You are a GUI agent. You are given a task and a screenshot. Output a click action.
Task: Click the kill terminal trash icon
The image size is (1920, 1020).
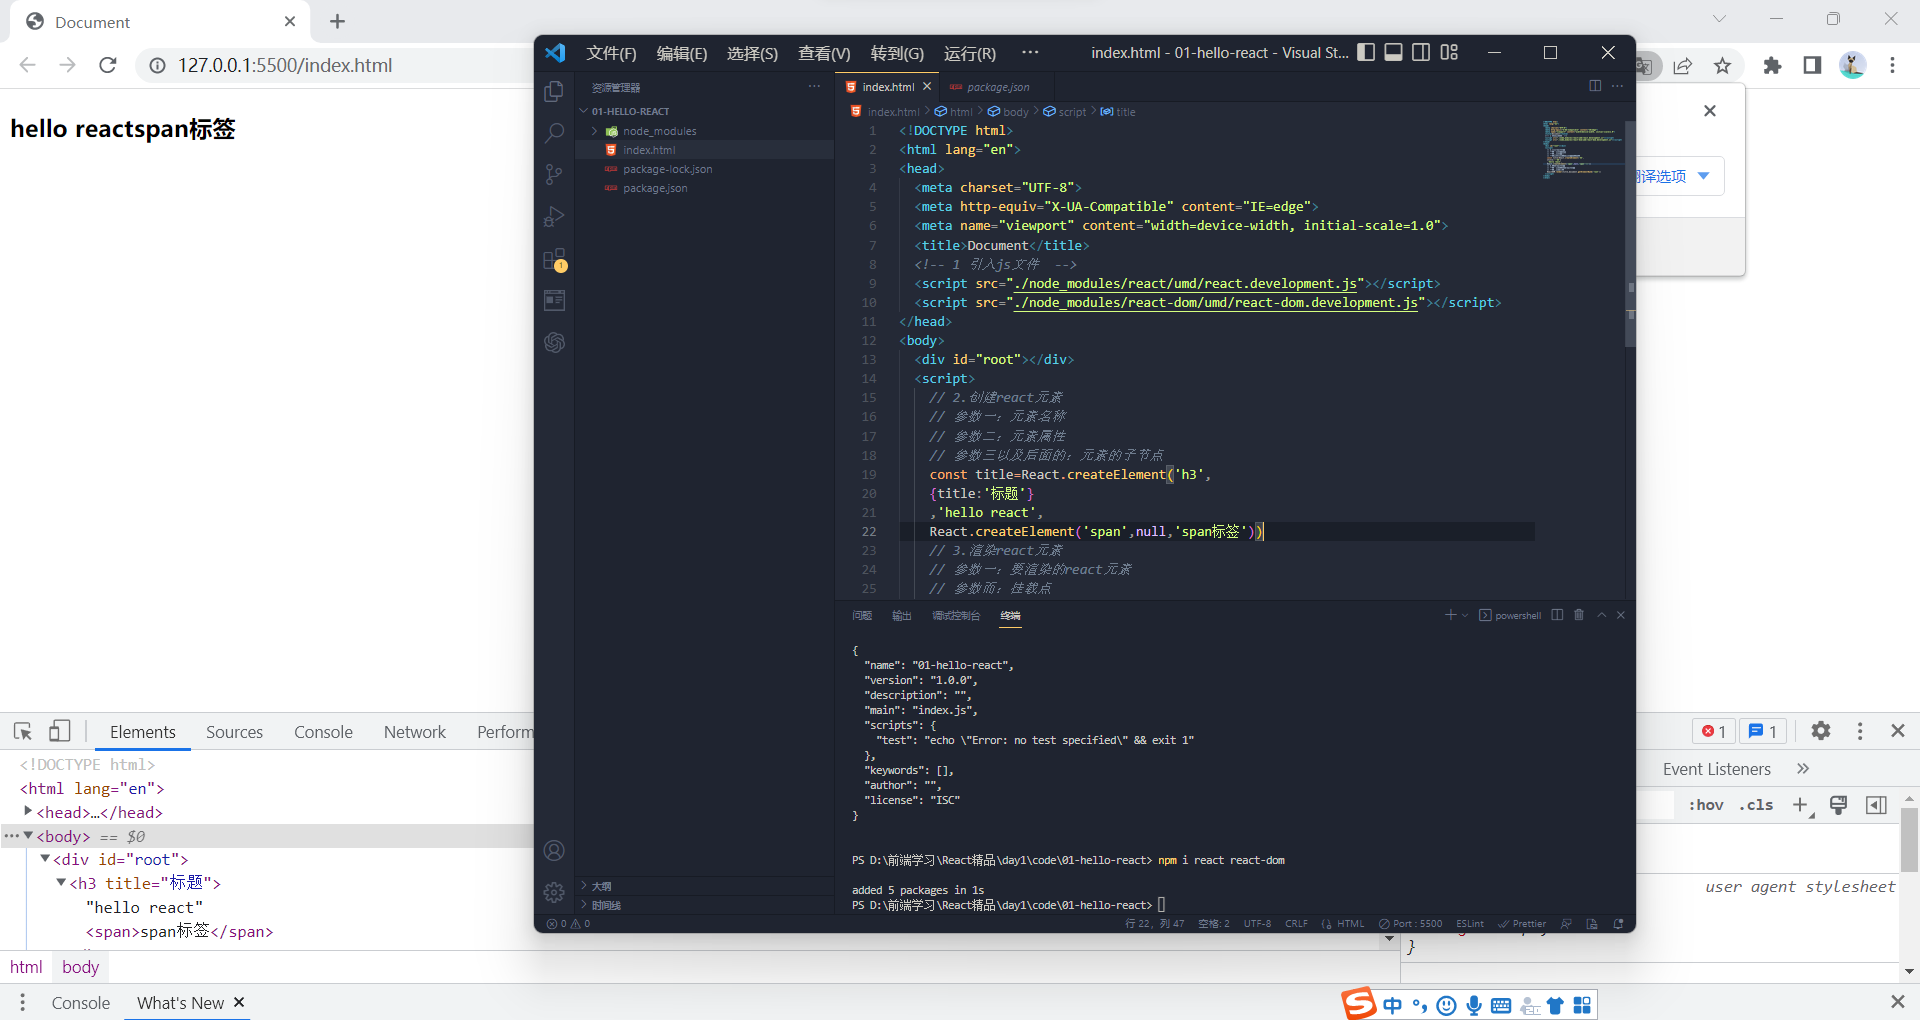coord(1579,615)
